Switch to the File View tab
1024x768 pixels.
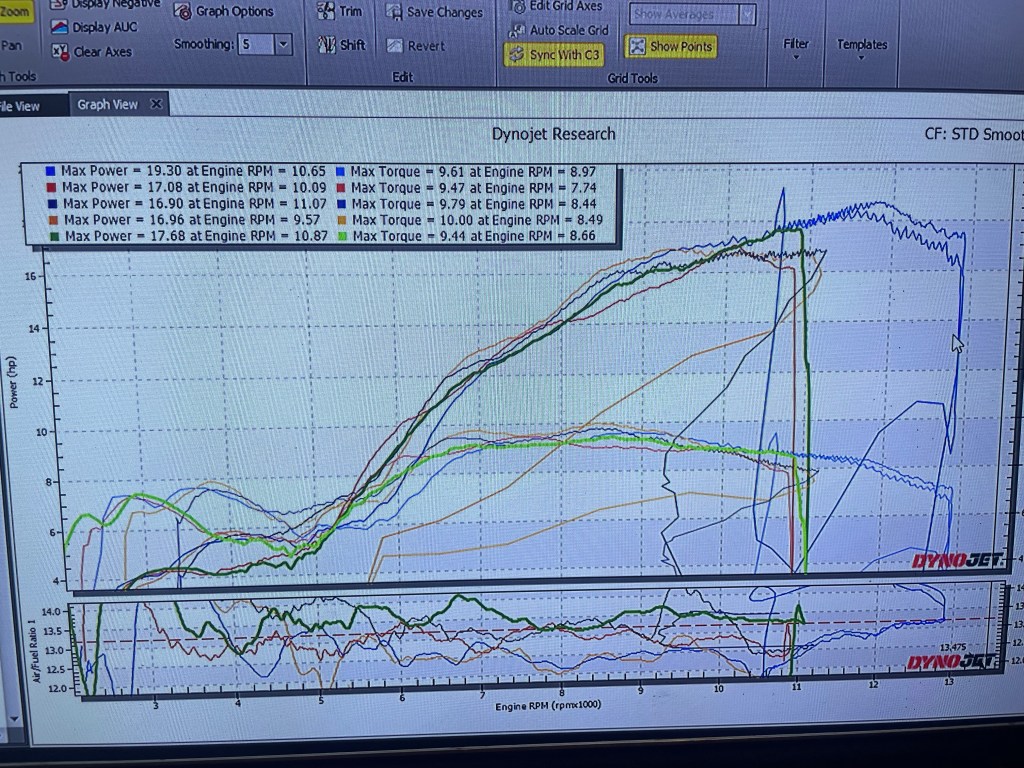coord(20,106)
